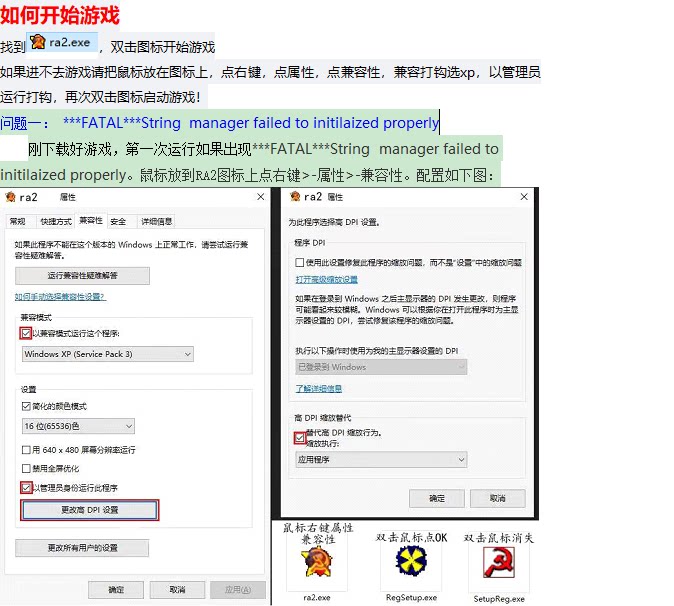Open 了解详细信息 link

(x=319, y=389)
